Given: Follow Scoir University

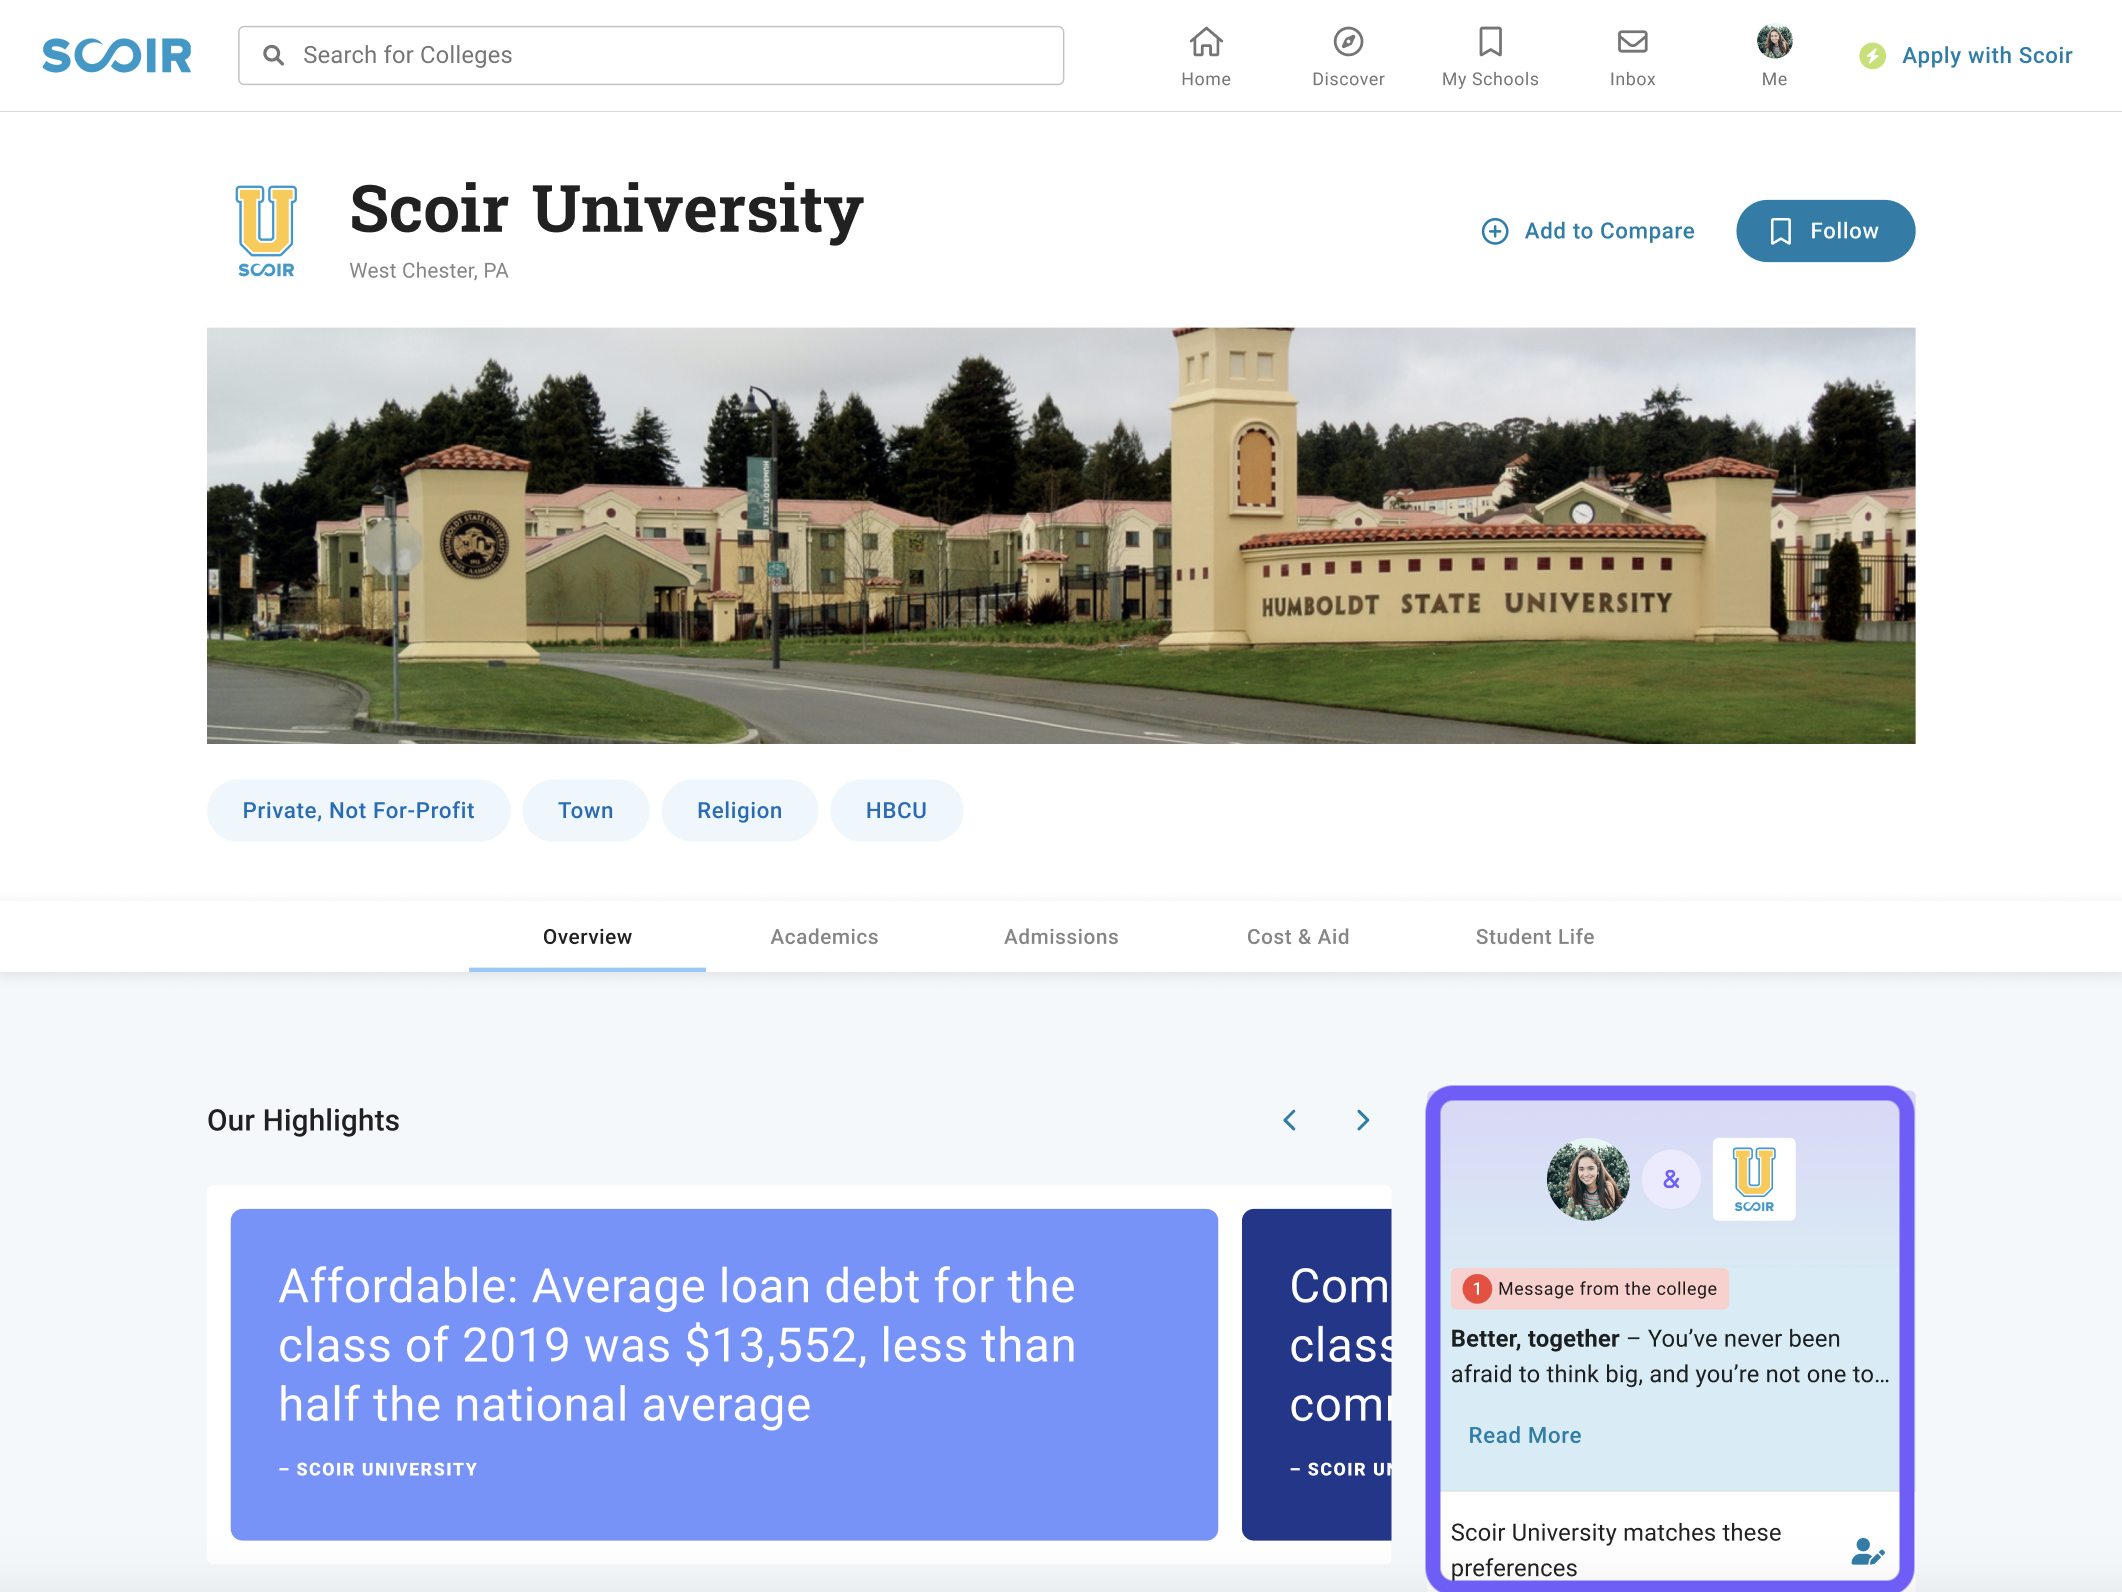Looking at the screenshot, I should pos(1825,231).
